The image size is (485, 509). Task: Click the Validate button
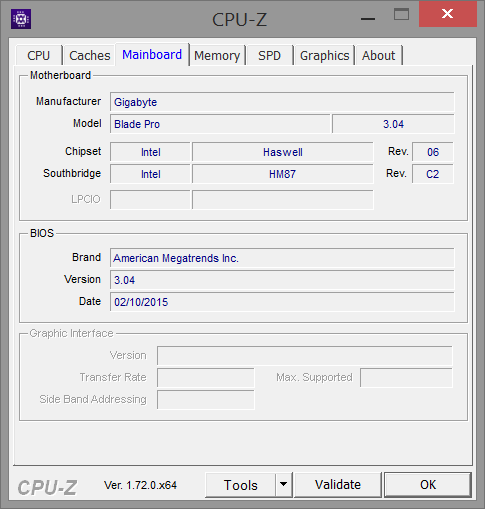point(338,485)
